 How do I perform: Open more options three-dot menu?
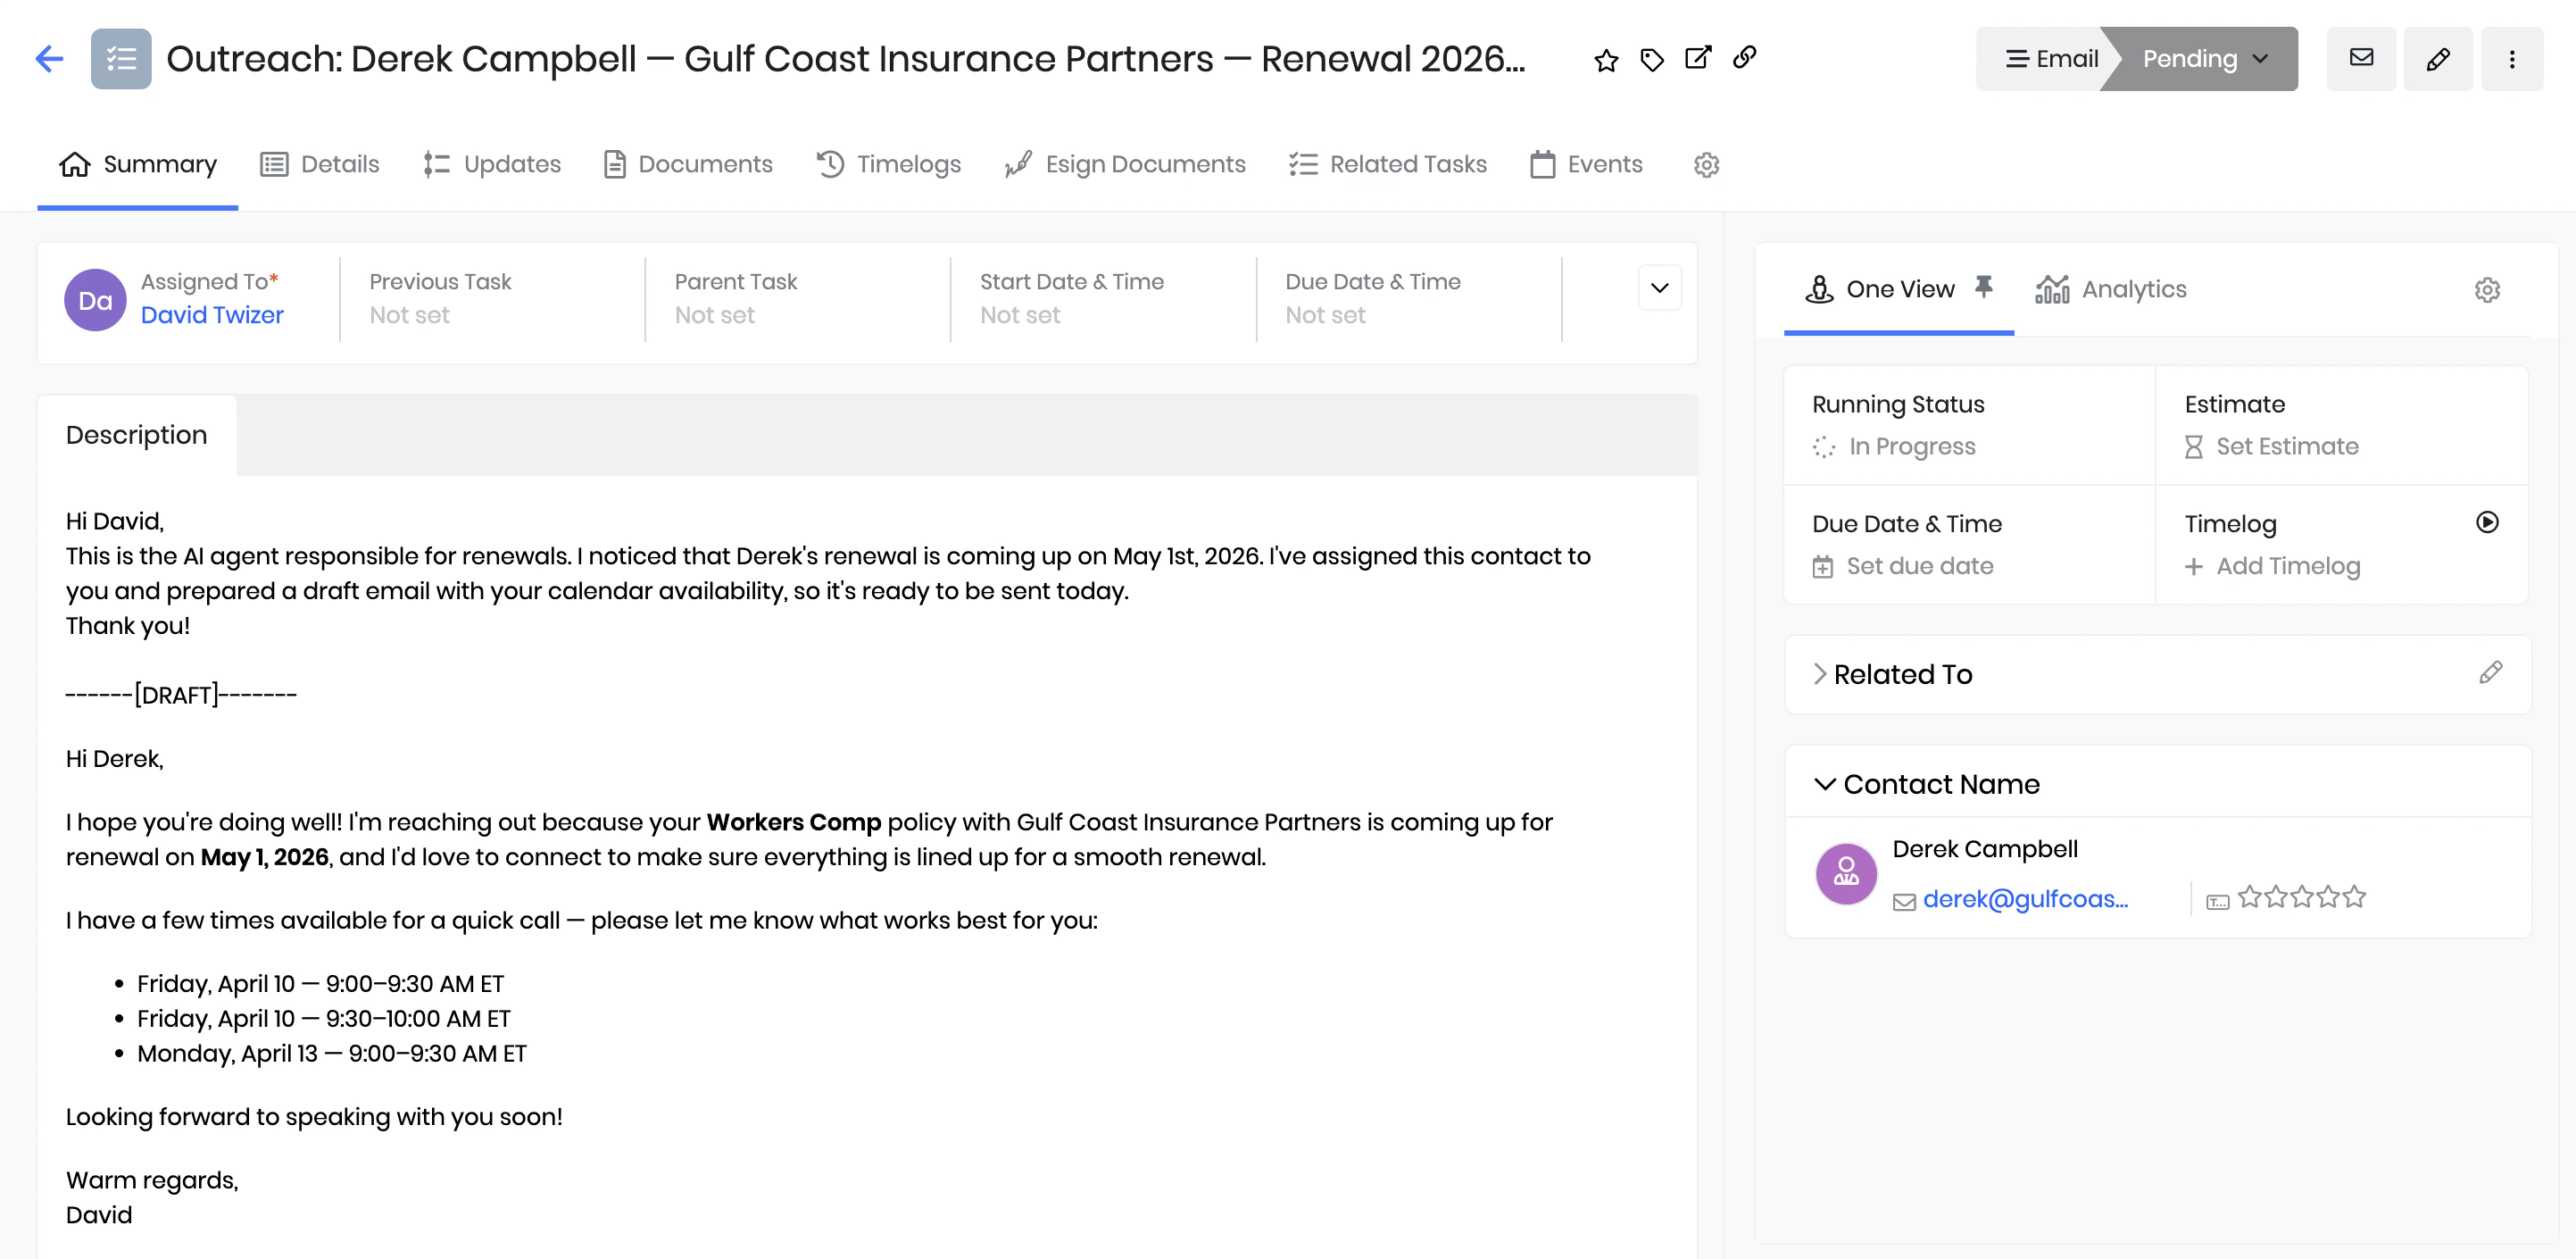click(x=2512, y=59)
